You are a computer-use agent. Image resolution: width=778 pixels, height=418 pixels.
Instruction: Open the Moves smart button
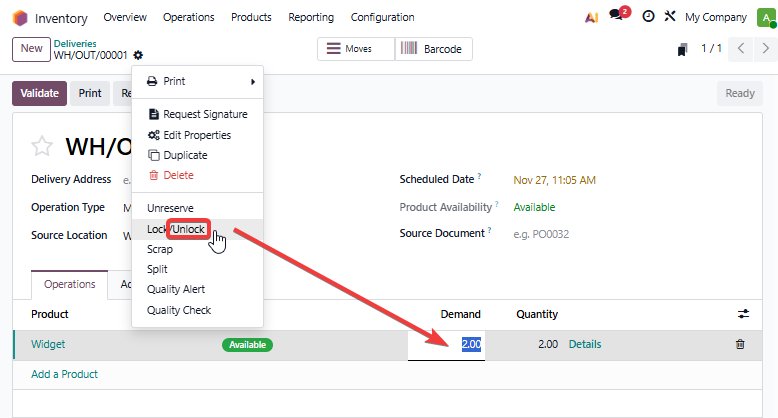click(355, 49)
